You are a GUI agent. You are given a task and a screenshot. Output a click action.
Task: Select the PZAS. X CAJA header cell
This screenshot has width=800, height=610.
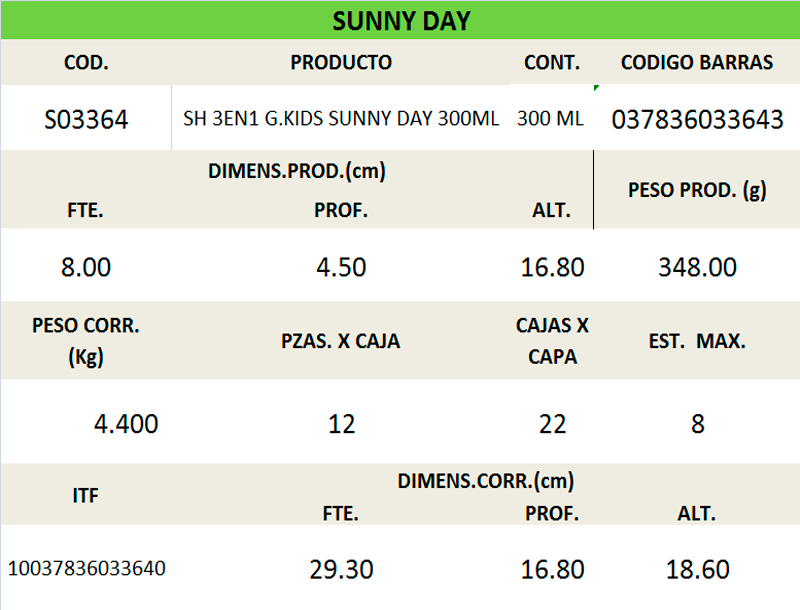tap(341, 341)
